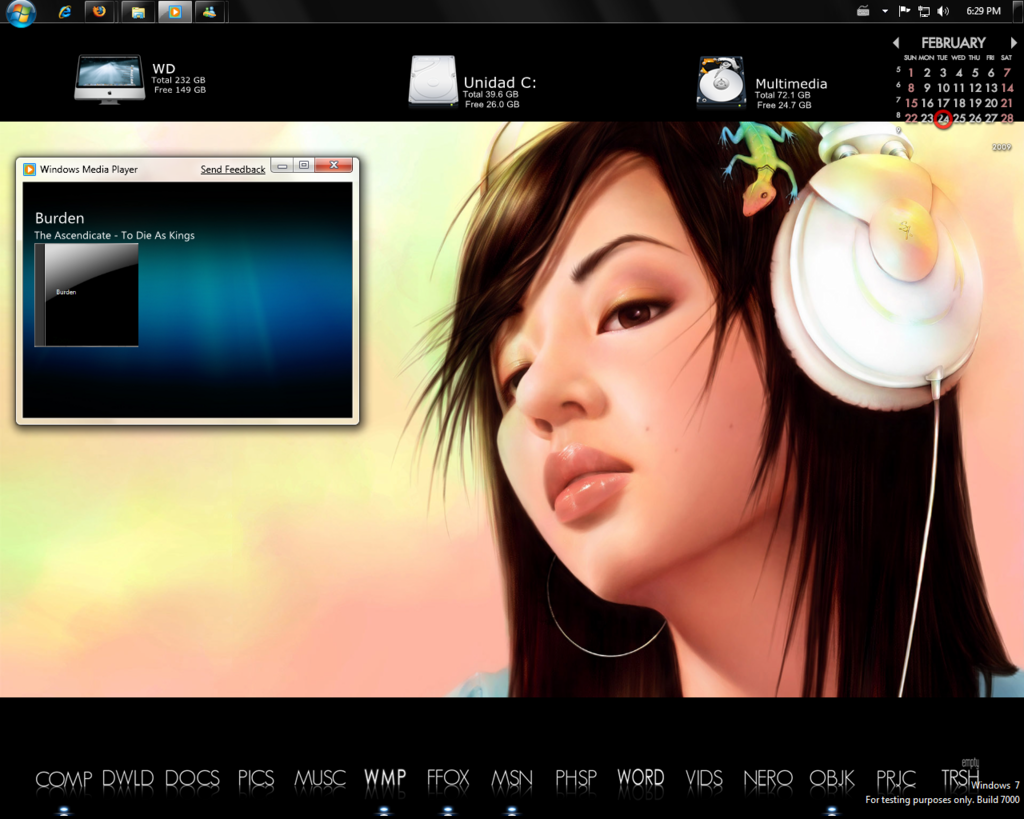Click the 6:29 PM clock
This screenshot has width=1024, height=819.
tap(983, 10)
